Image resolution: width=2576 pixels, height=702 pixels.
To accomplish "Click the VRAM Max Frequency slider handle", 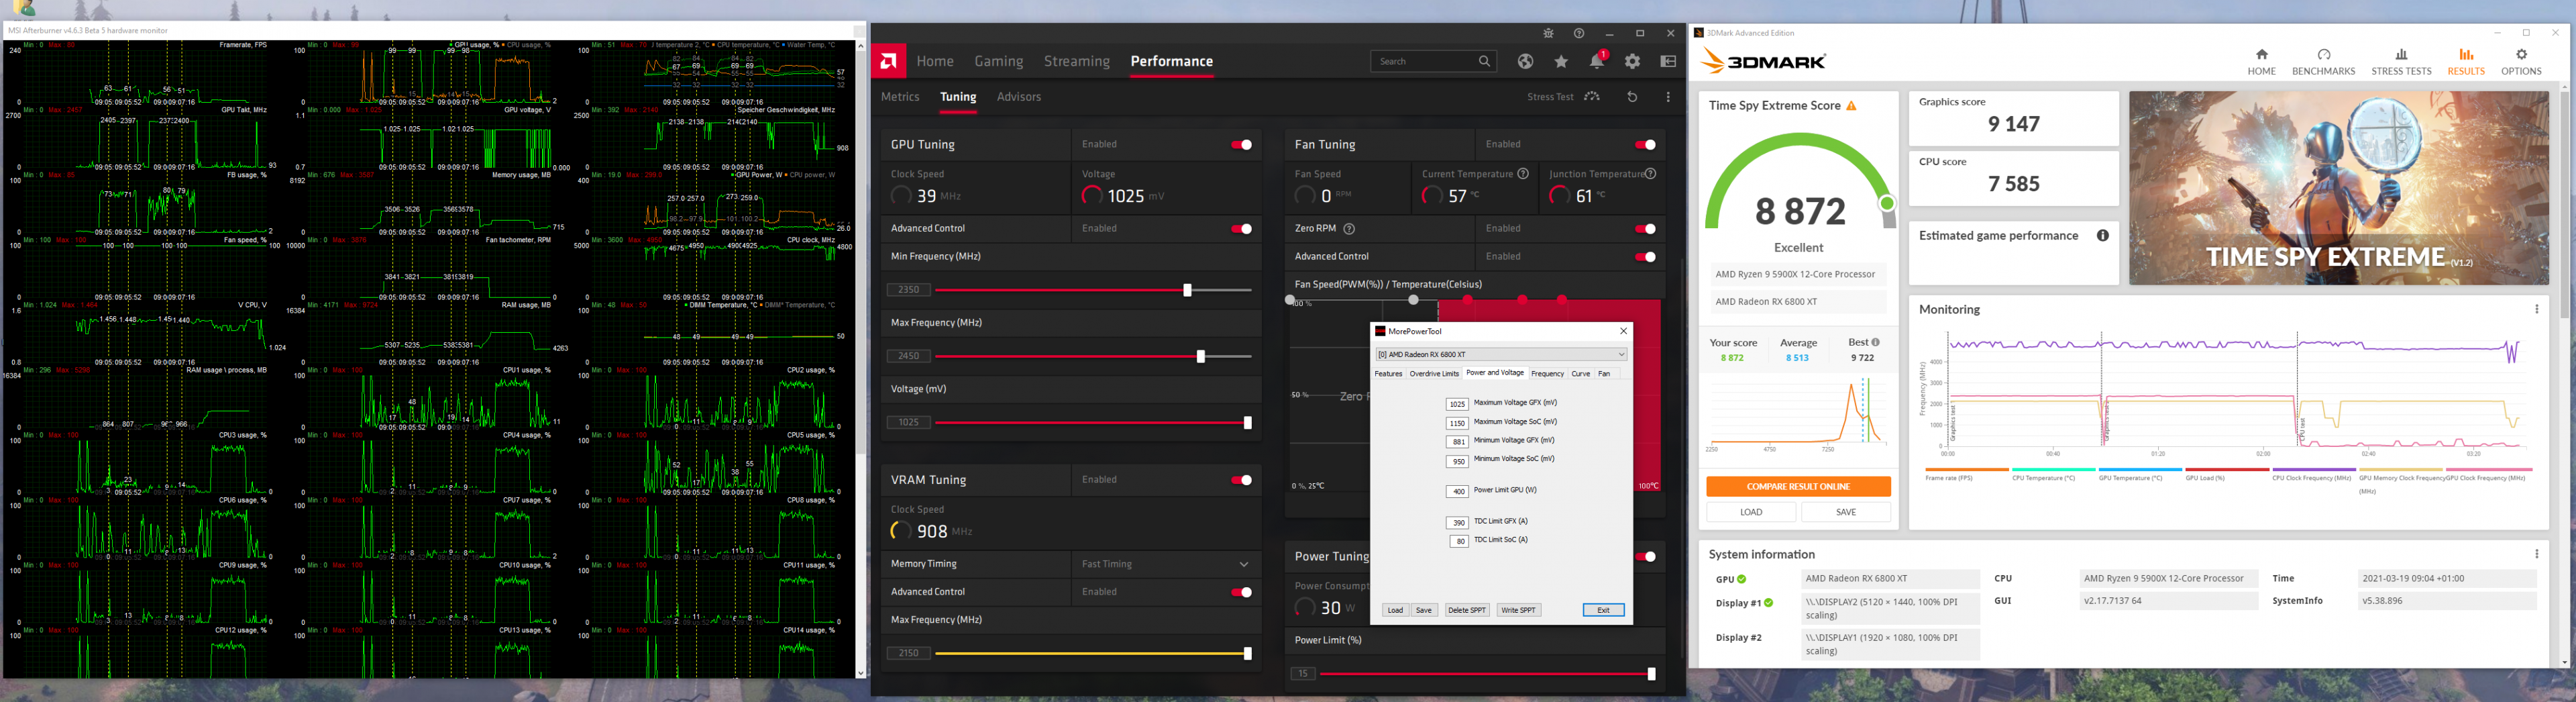I will point(1247,654).
